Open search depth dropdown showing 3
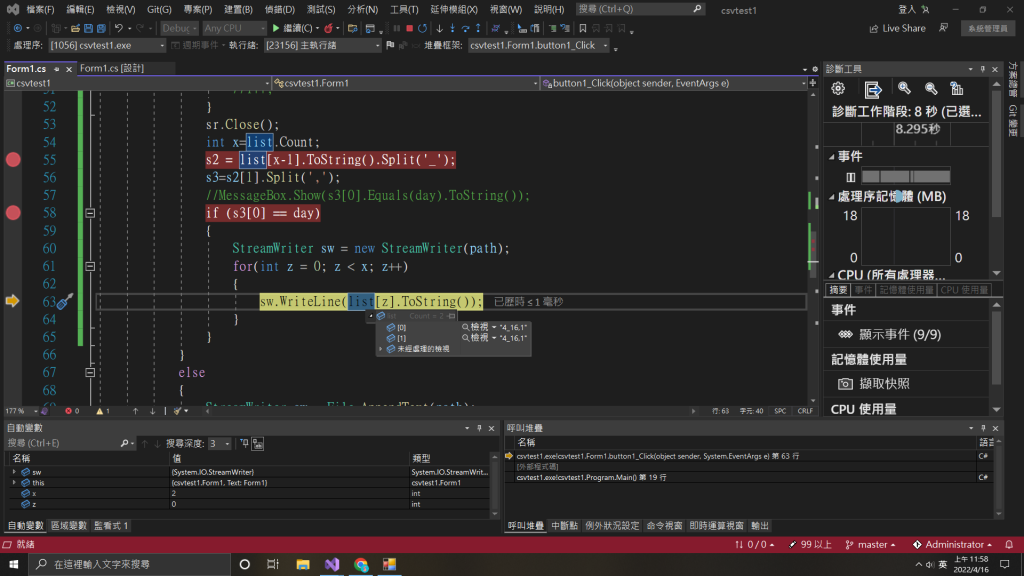This screenshot has width=1024, height=576. 219,444
